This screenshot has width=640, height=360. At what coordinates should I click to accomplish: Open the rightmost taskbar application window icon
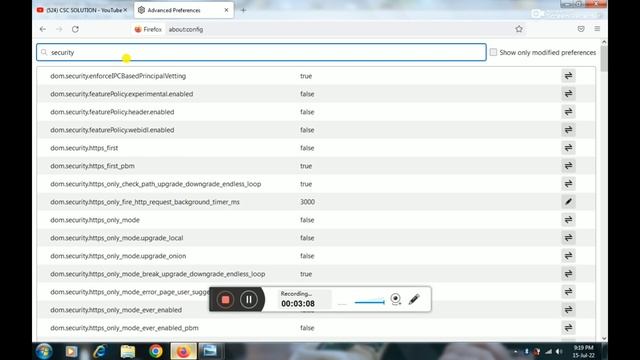click(x=210, y=351)
